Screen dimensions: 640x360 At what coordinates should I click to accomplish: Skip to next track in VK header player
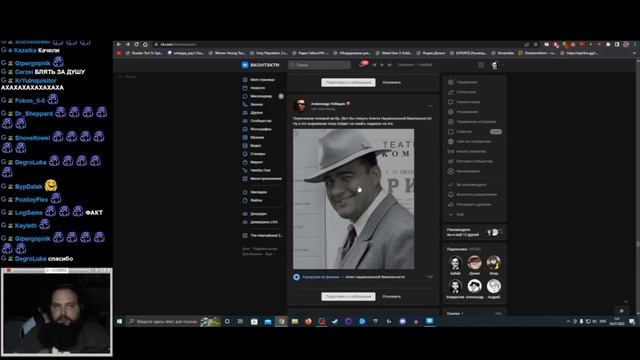[389, 65]
